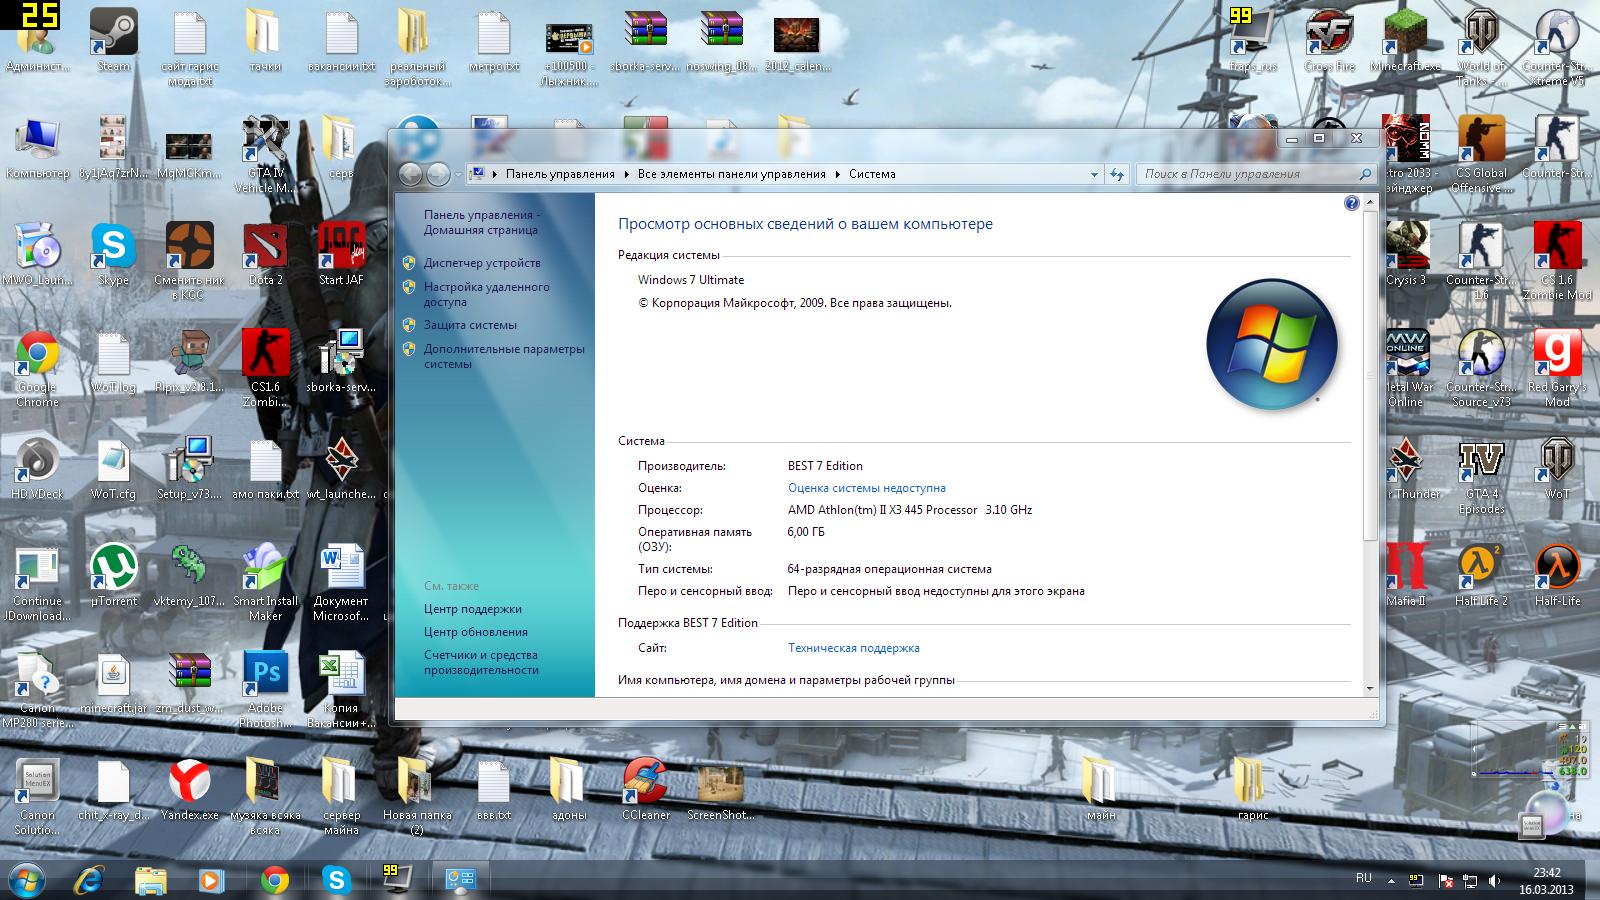This screenshot has width=1600, height=900.
Task: Open Центр обновления in sidebar
Action: [x=475, y=632]
